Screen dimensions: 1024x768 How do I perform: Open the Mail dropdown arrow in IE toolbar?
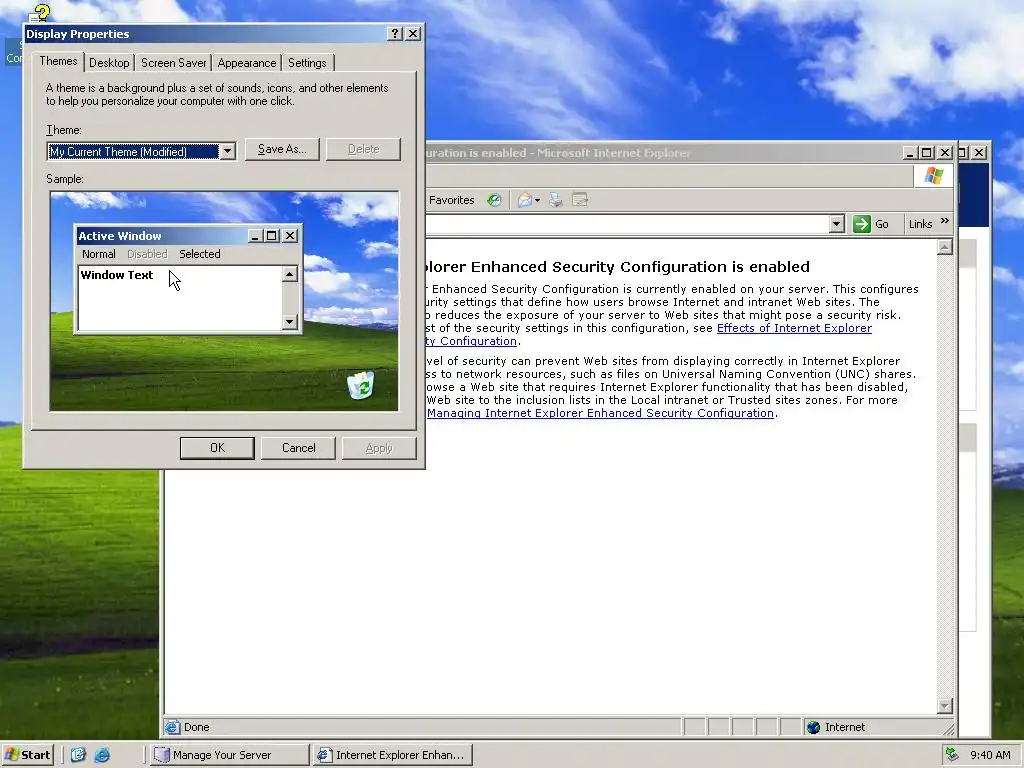537,200
